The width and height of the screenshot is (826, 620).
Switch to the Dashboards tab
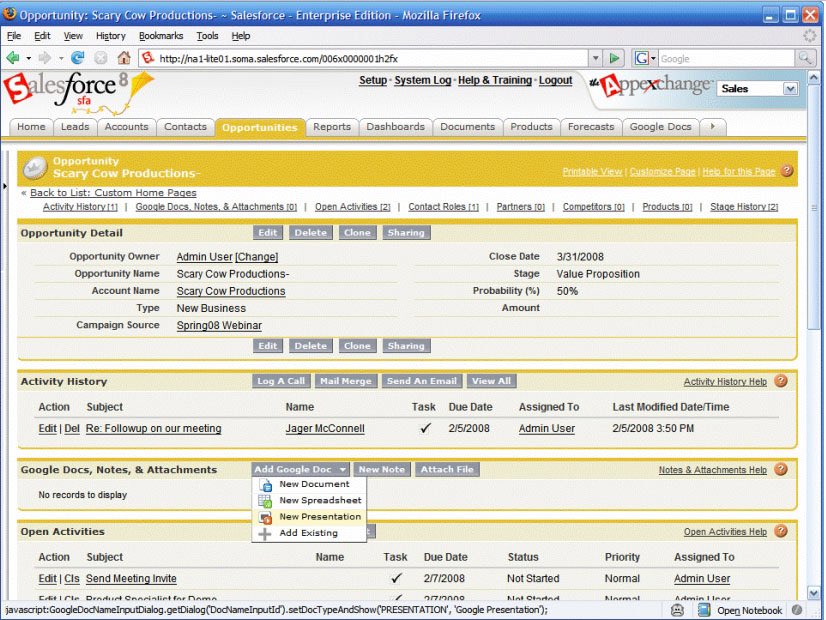[396, 127]
